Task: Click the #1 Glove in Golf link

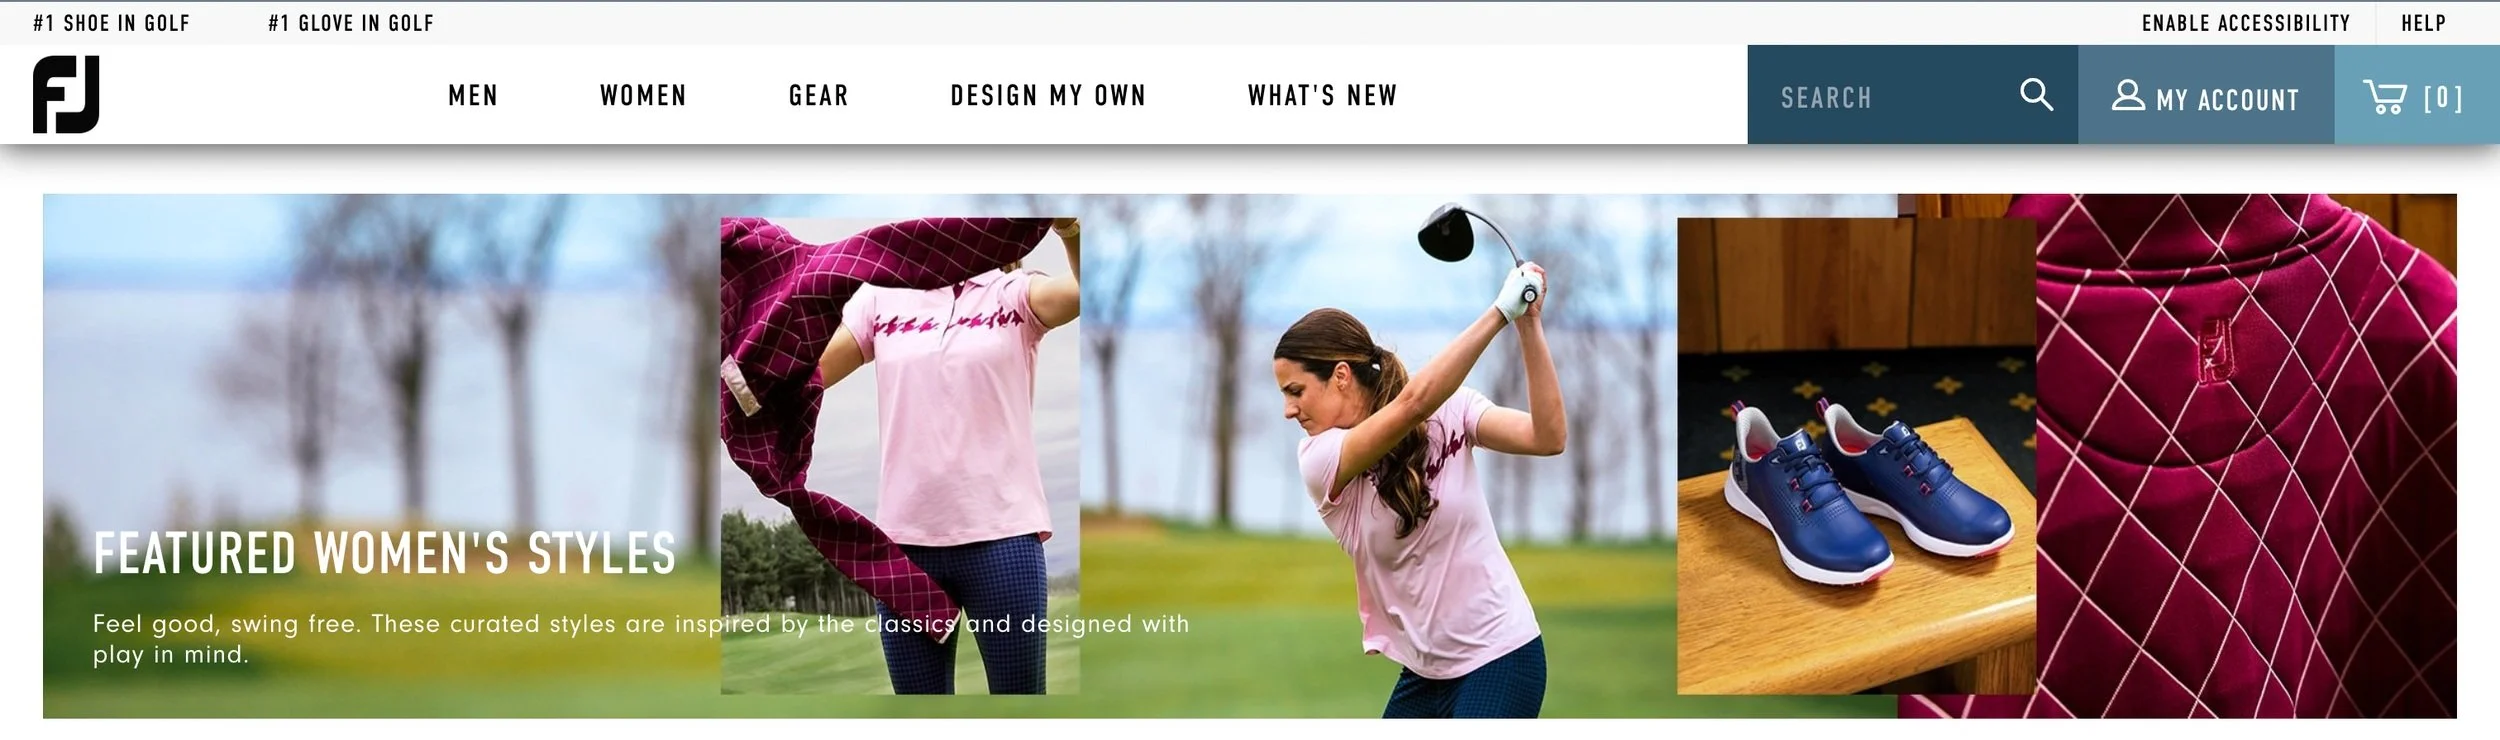Action: 351,23
